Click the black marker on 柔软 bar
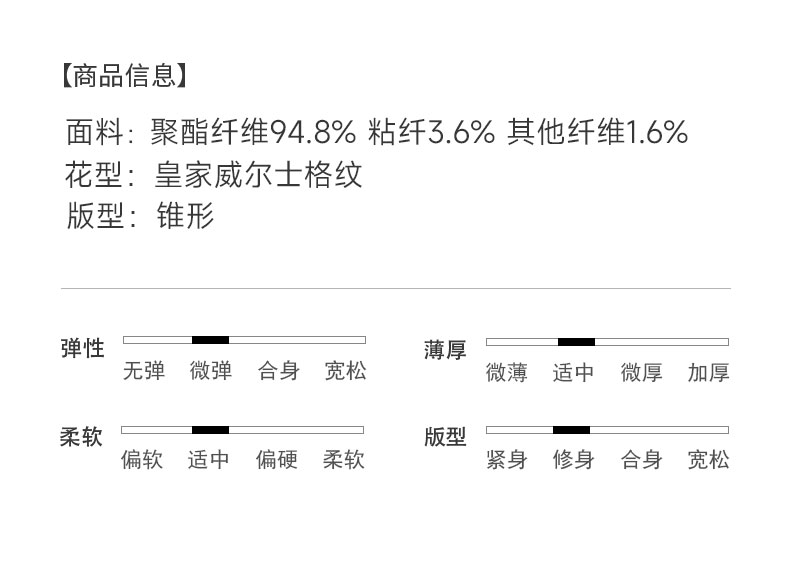 point(210,430)
